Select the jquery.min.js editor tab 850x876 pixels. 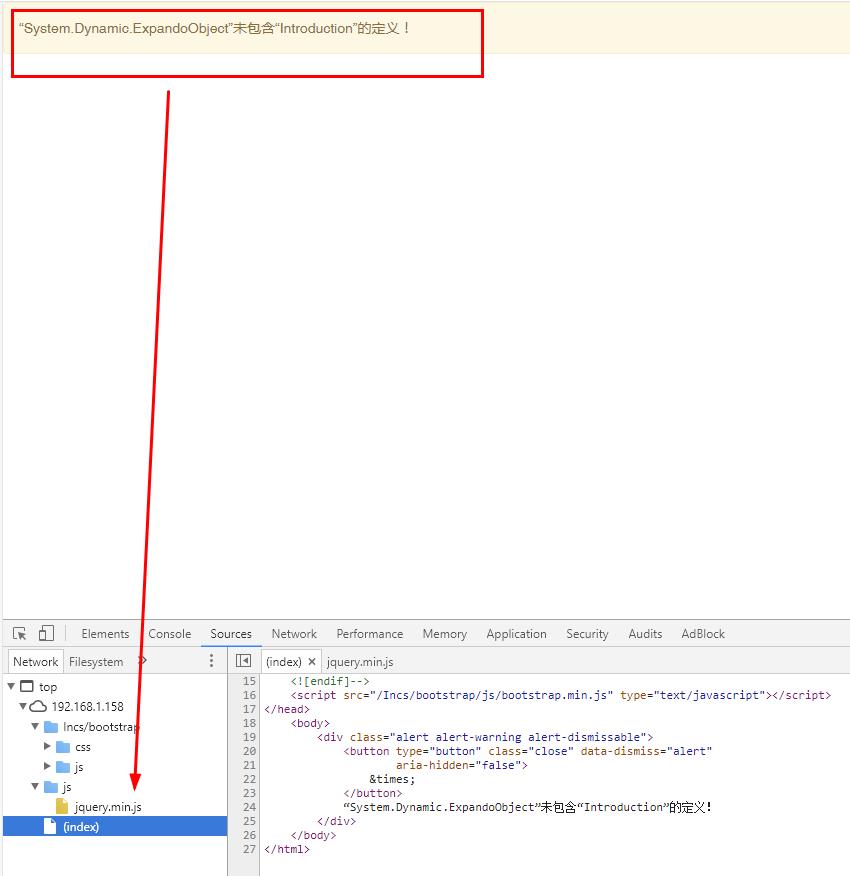(x=360, y=662)
